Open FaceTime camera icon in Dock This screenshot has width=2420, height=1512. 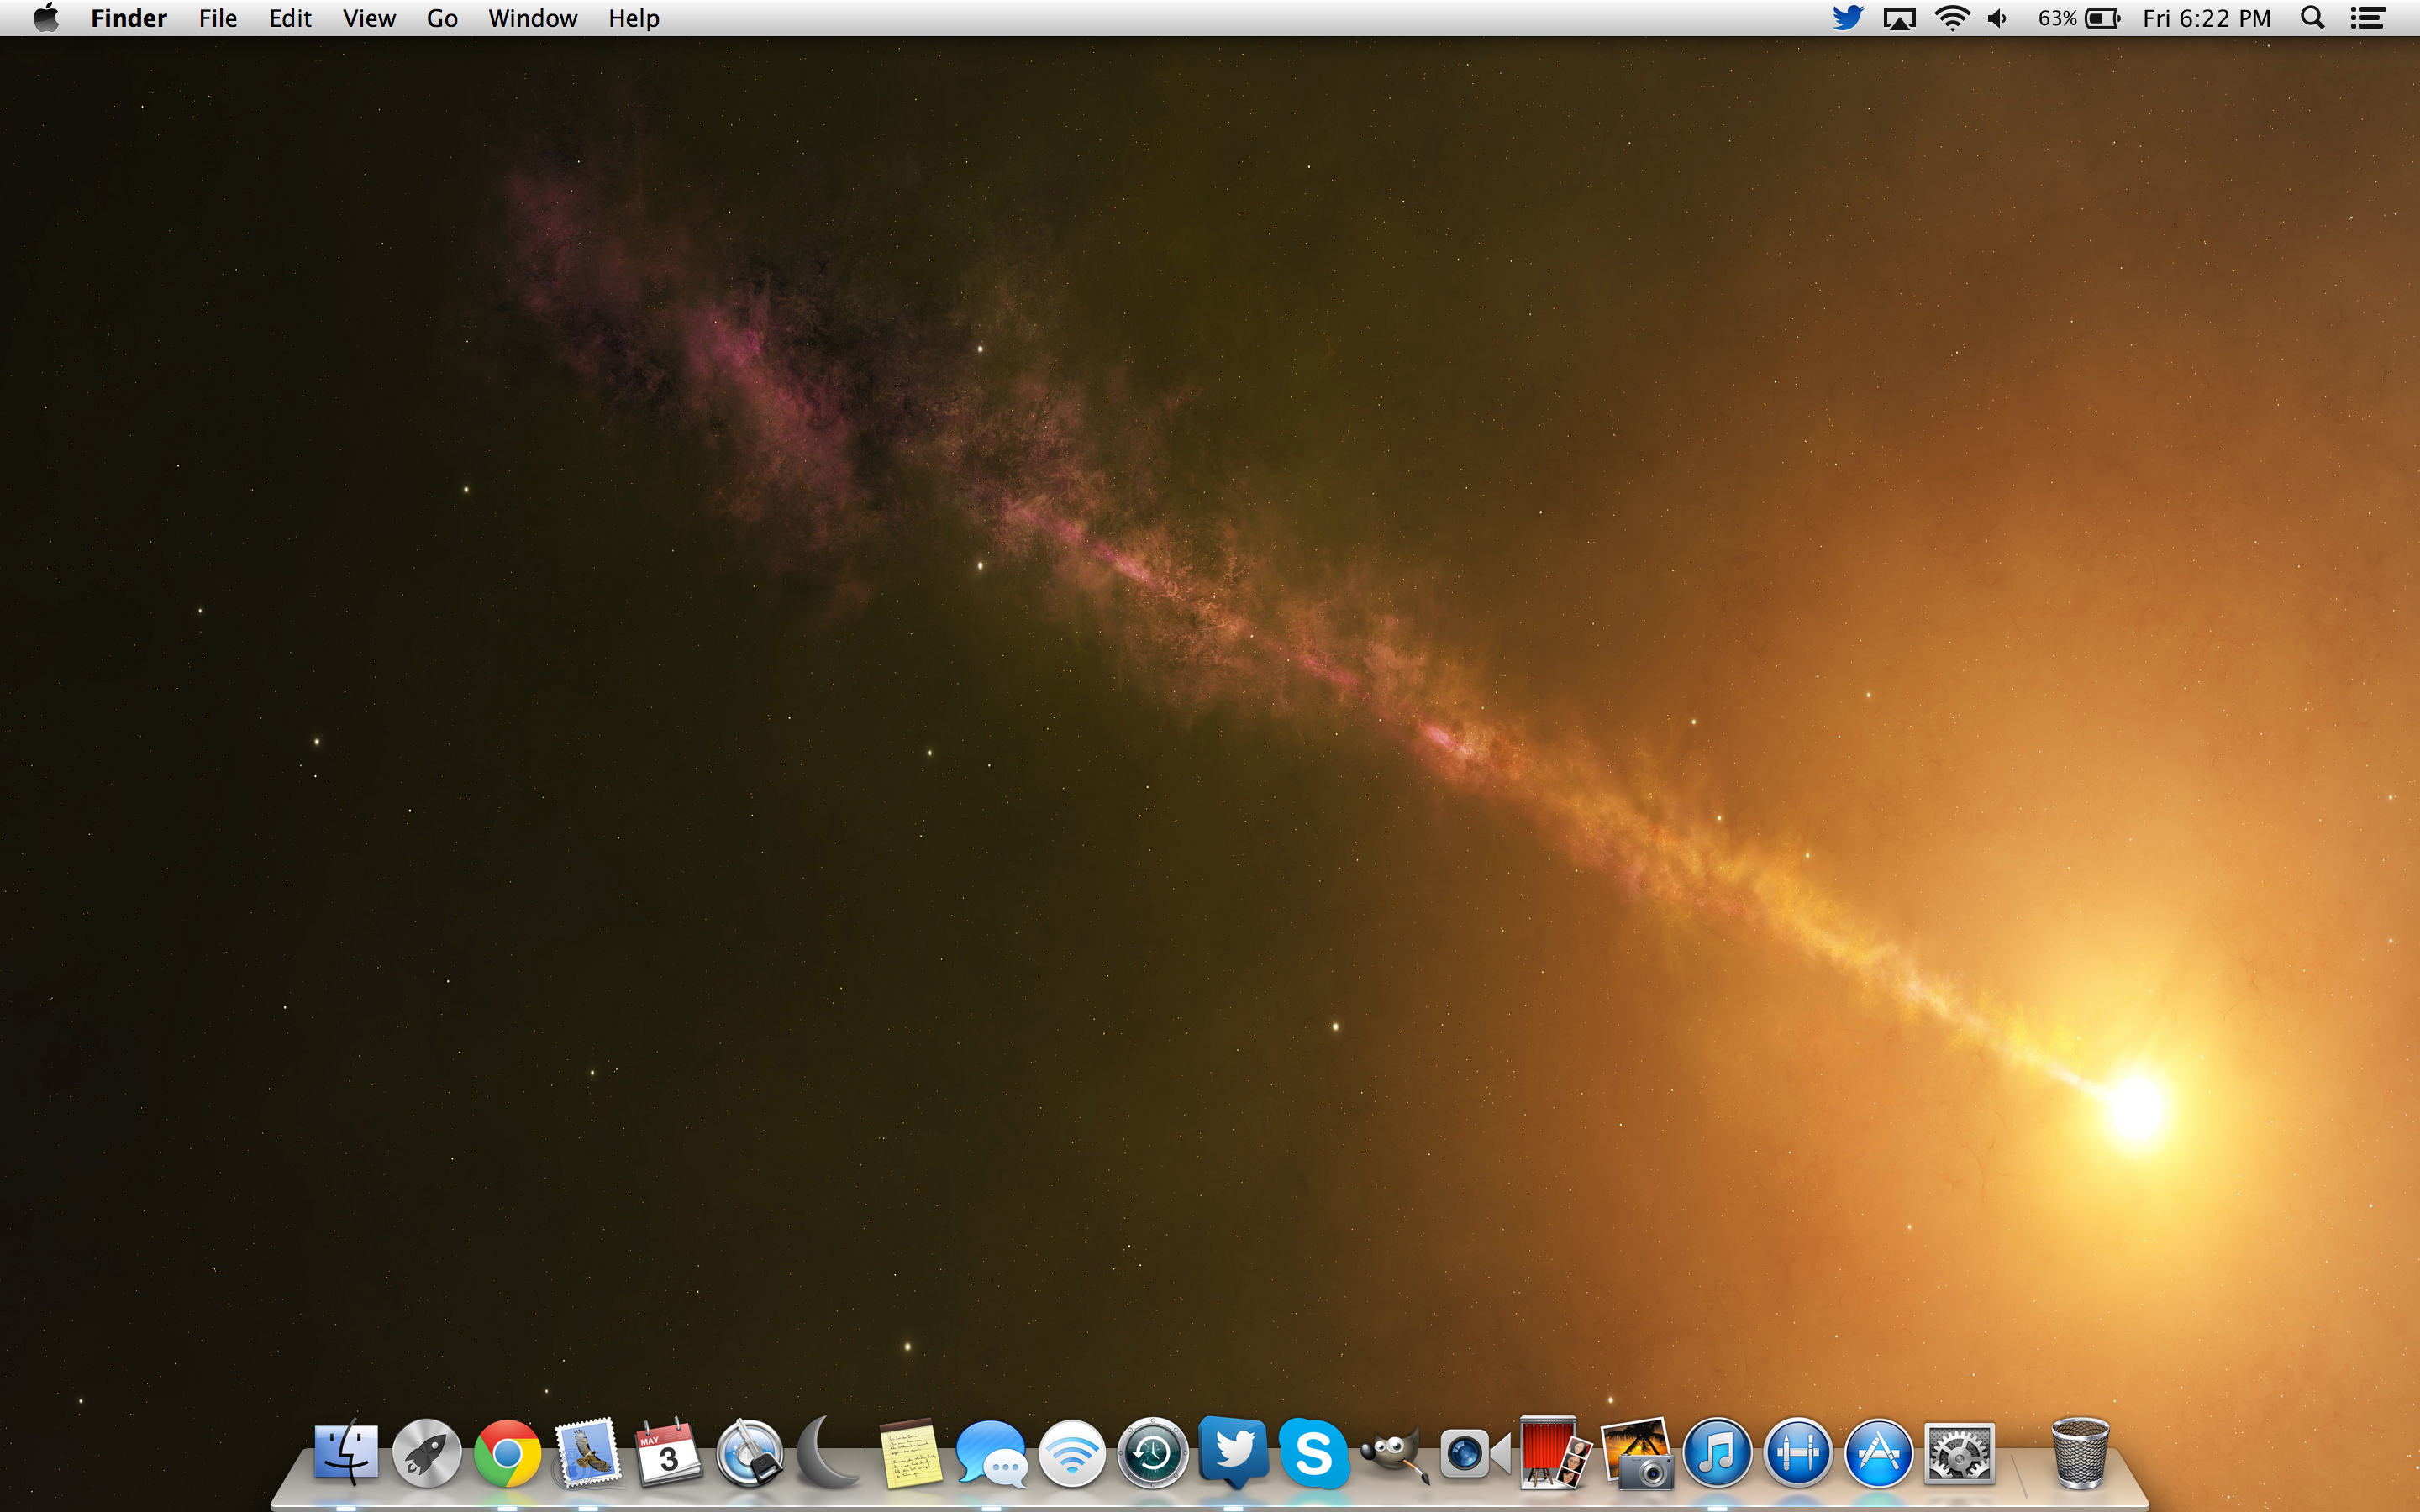tap(1475, 1453)
